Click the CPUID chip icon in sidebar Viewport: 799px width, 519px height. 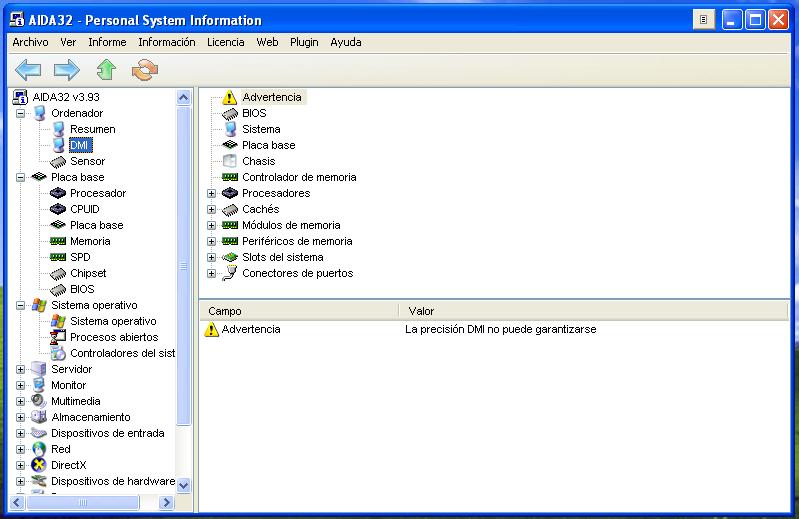pos(58,209)
